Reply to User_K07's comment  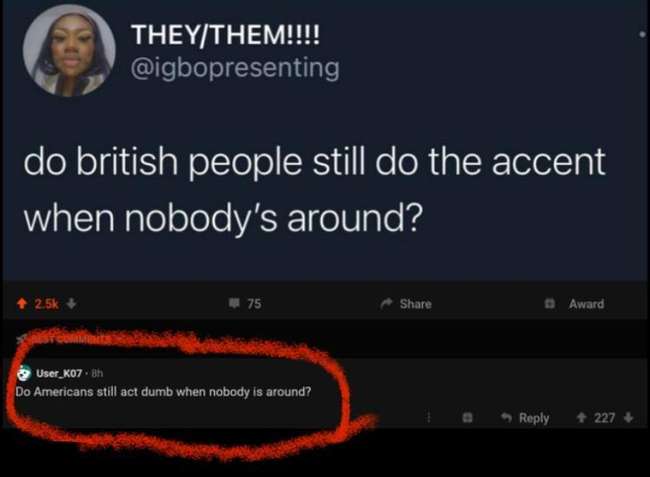pyautogui.click(x=525, y=418)
